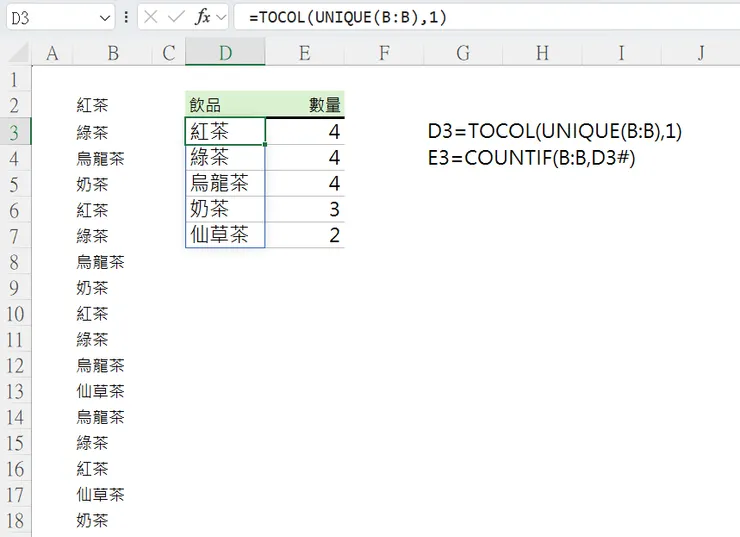Image resolution: width=740 pixels, height=537 pixels.
Task: Select row 2 header
Action: [x=15, y=105]
